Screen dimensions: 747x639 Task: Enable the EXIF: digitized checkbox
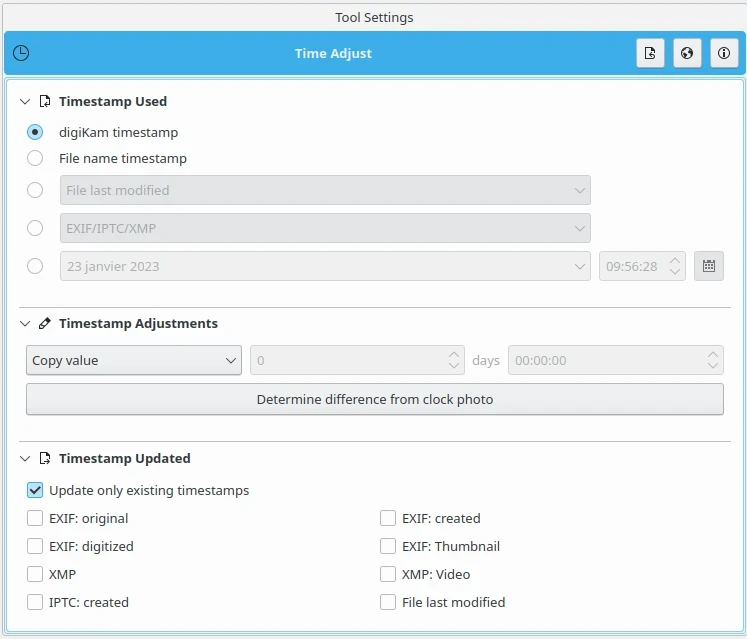click(35, 547)
